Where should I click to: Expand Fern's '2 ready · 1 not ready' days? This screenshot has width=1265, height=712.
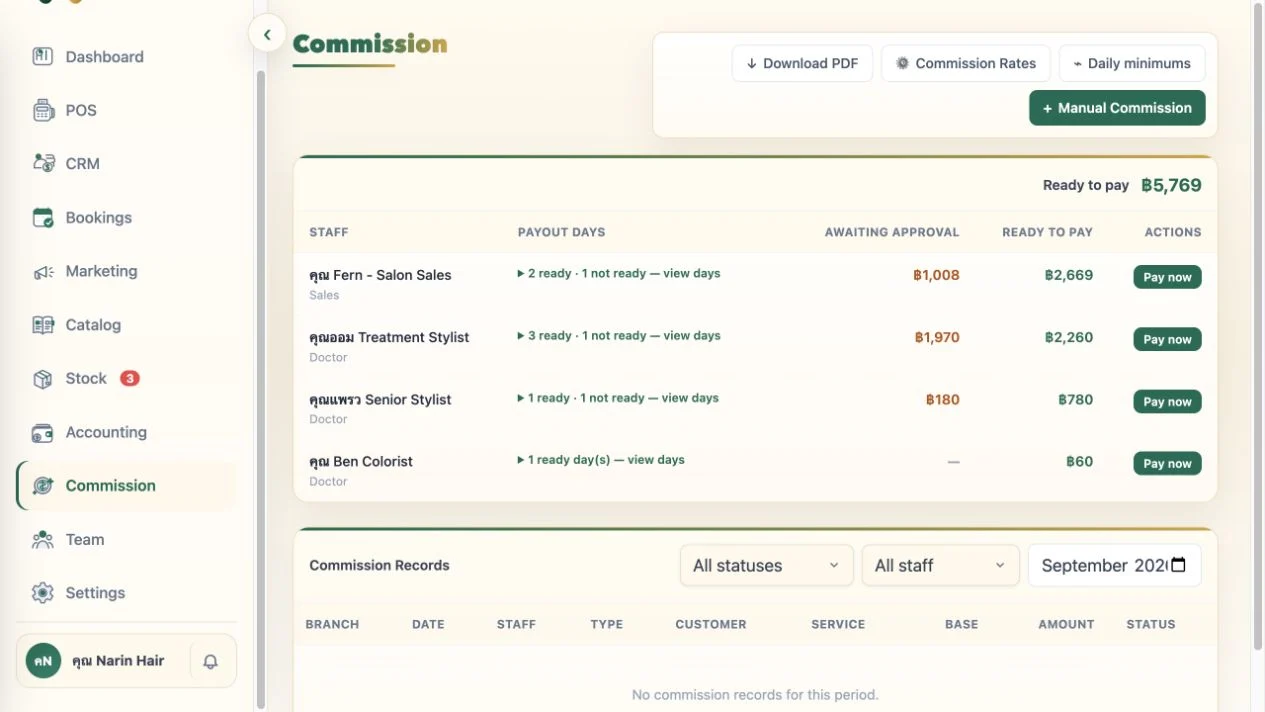(x=619, y=273)
